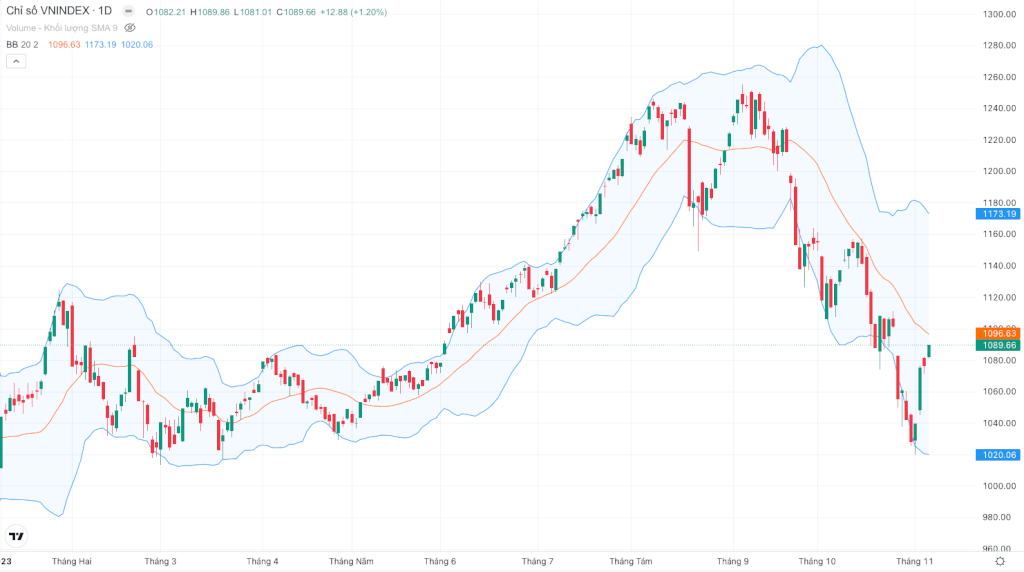The image size is (1024, 572).
Task: Click the blue 1020.06 lower band label
Action: click(x=998, y=455)
